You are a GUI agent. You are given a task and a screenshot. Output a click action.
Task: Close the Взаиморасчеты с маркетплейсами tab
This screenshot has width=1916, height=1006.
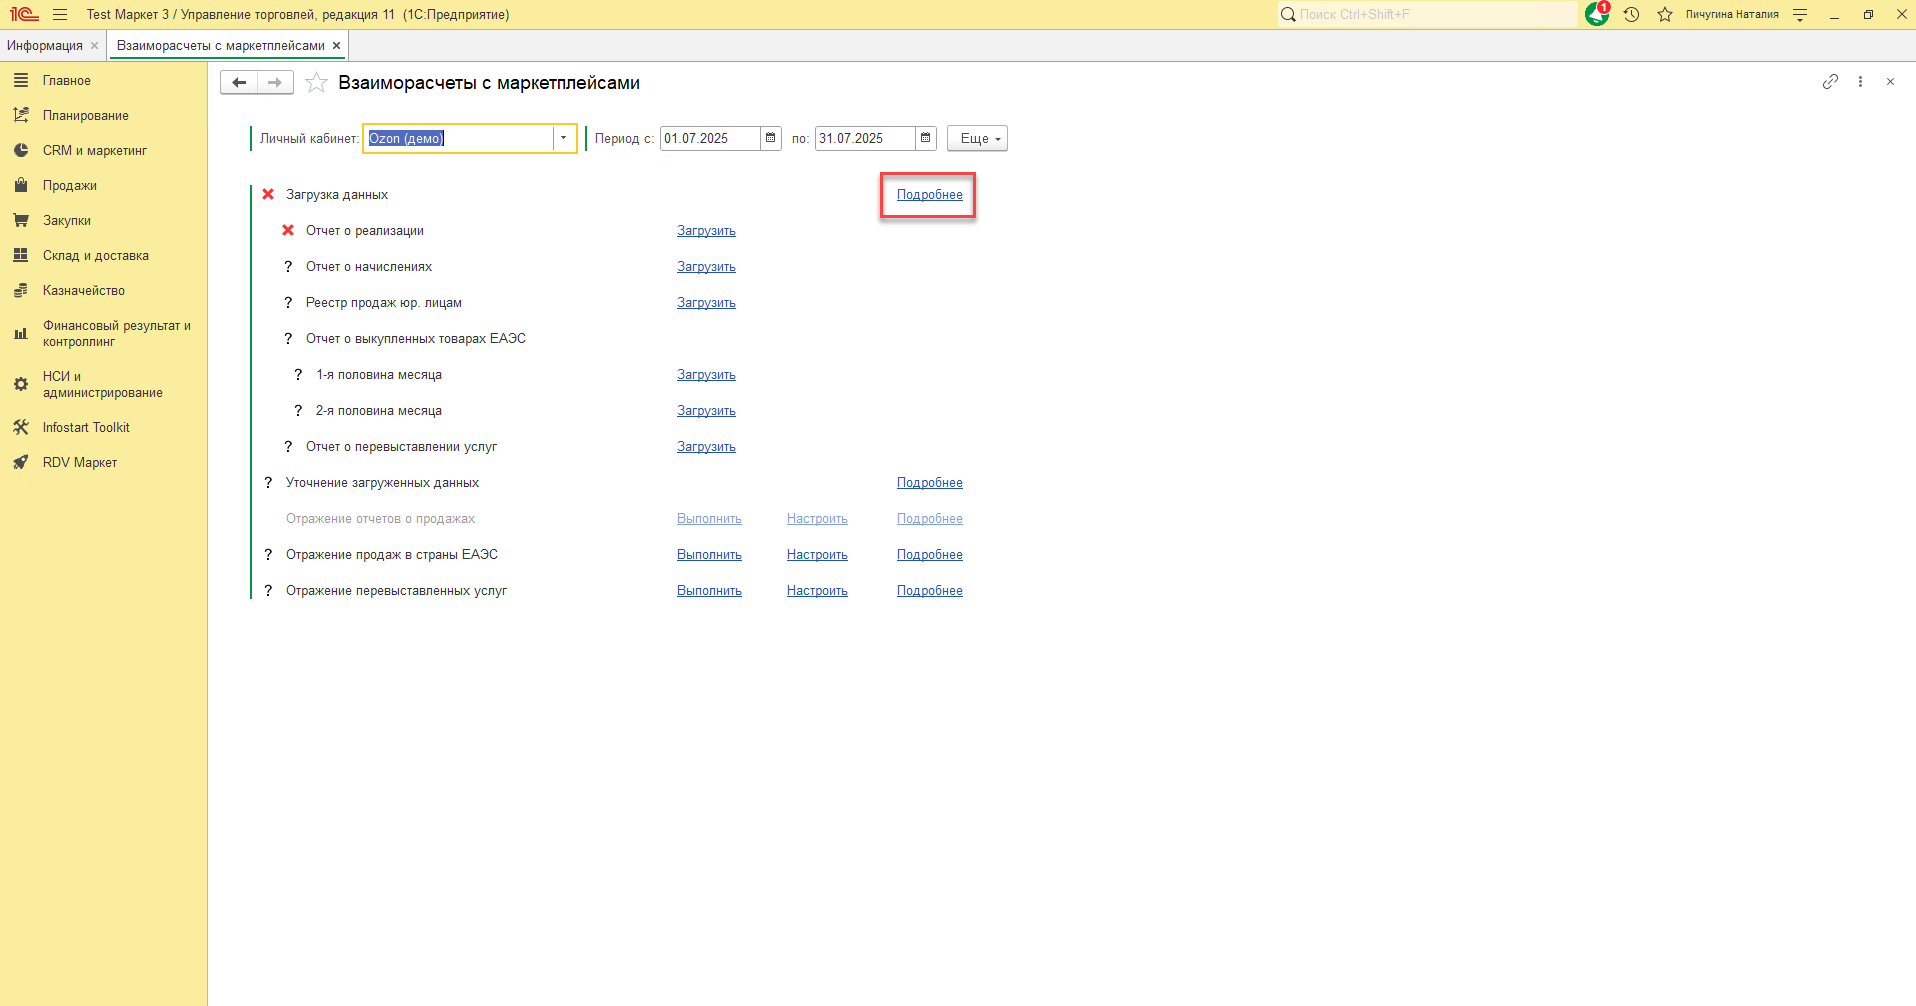coord(337,46)
